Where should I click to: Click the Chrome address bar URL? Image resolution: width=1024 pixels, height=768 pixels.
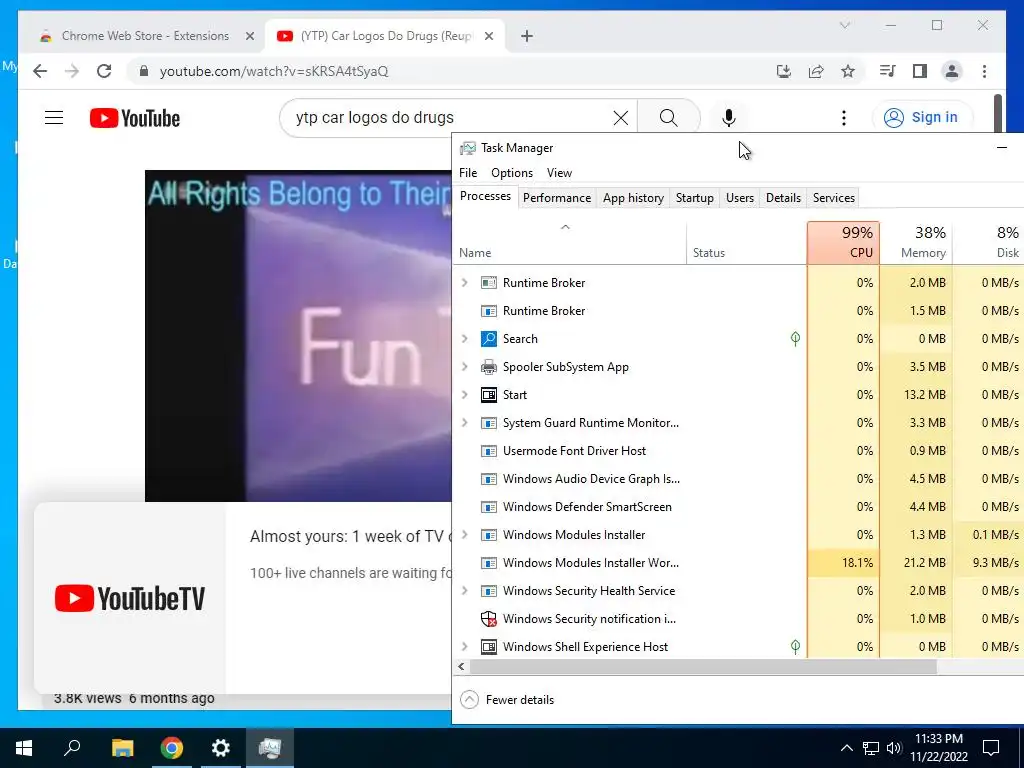coord(274,71)
